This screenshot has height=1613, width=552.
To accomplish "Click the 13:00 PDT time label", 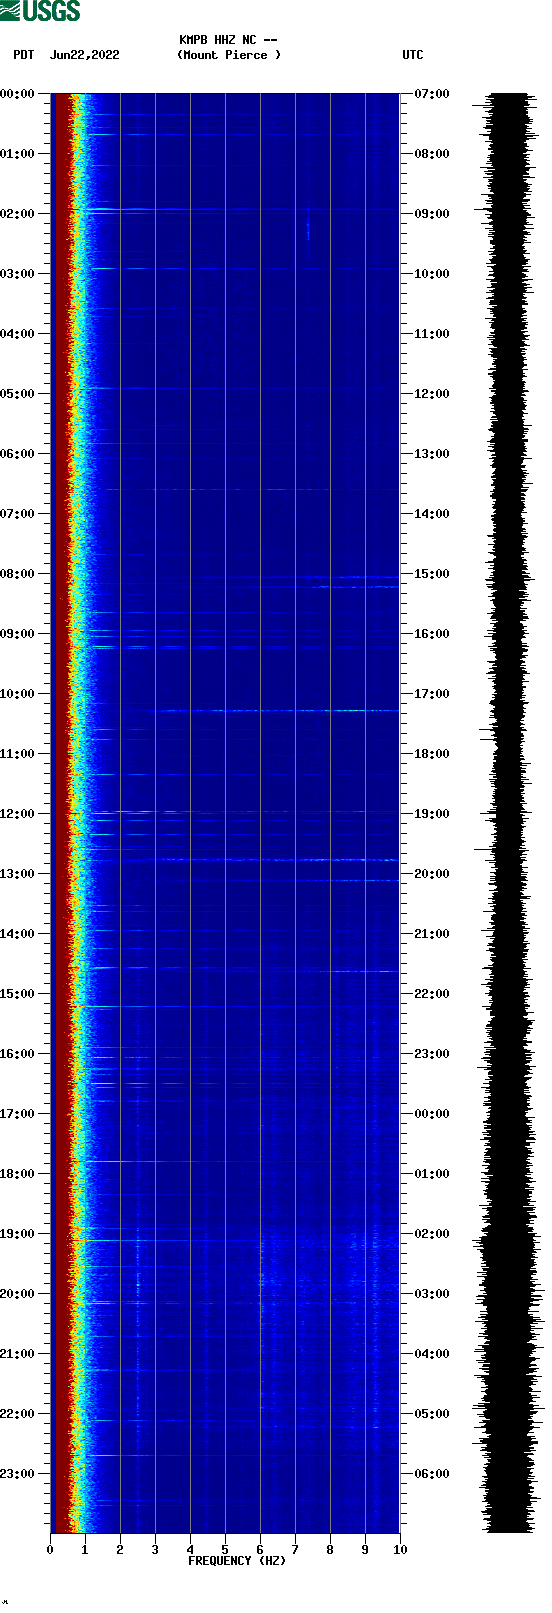I will [x=17, y=874].
